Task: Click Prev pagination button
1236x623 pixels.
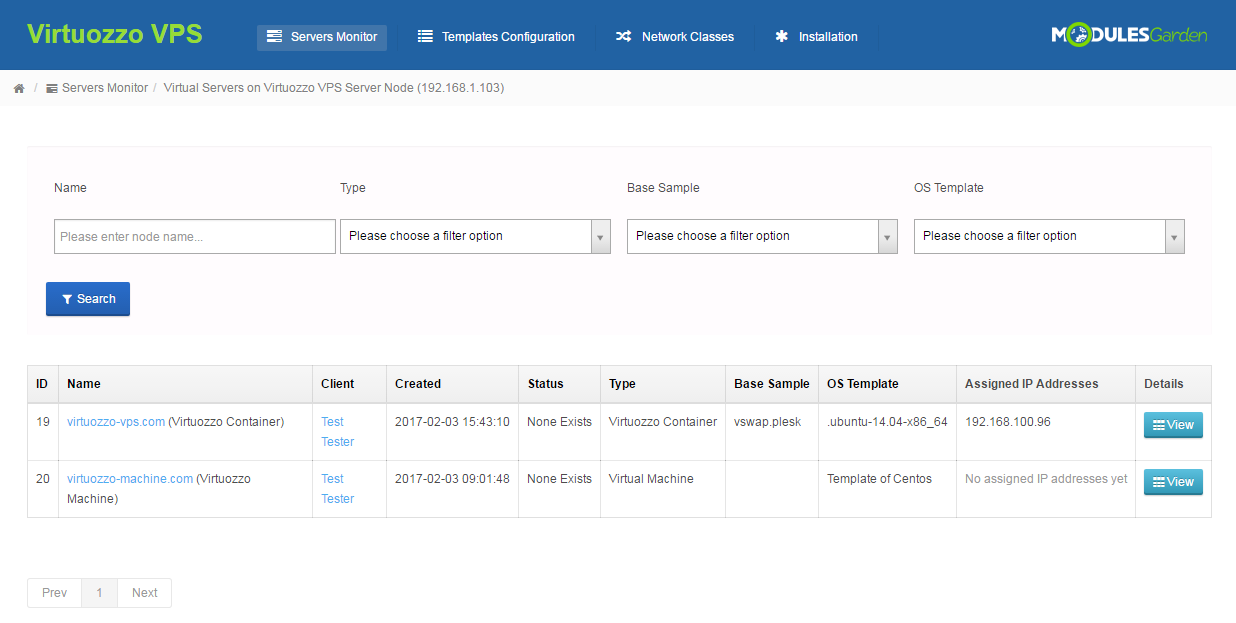Action: pos(54,593)
